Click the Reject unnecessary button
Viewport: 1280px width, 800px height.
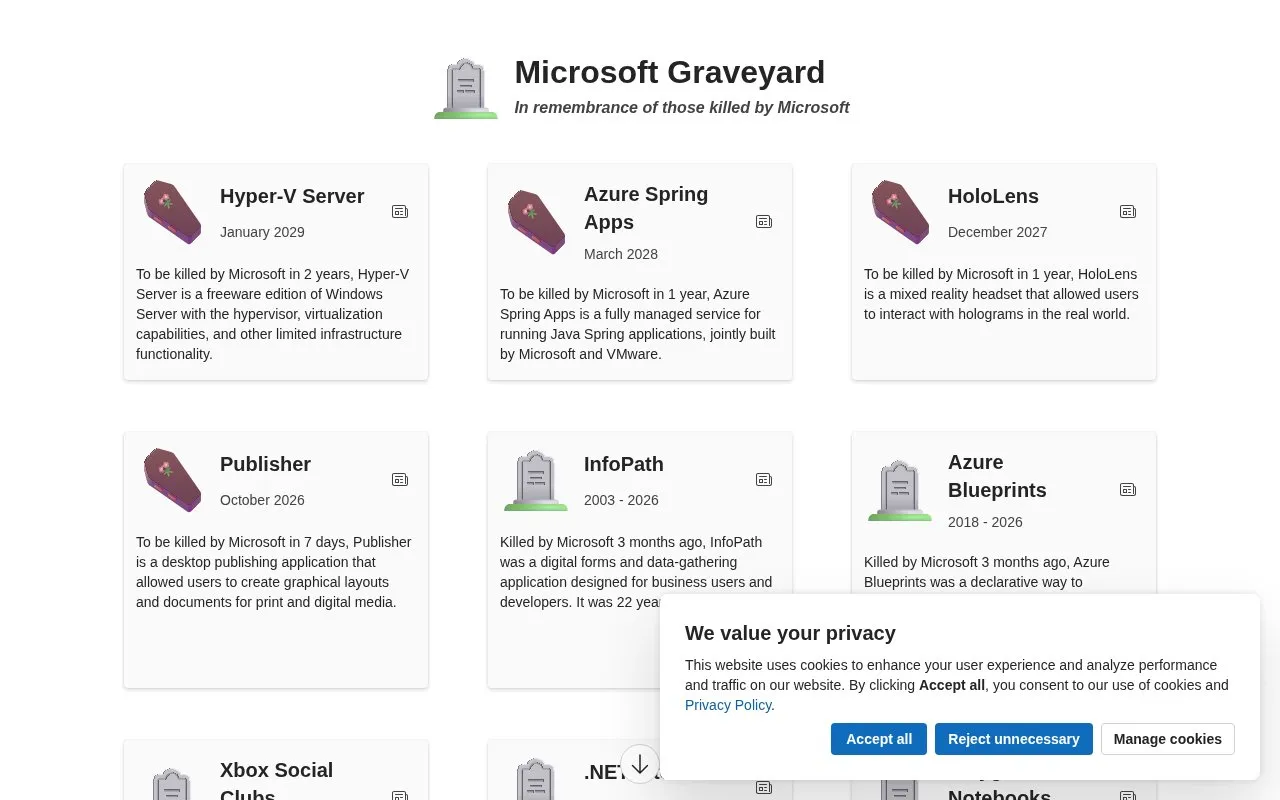pos(1014,739)
